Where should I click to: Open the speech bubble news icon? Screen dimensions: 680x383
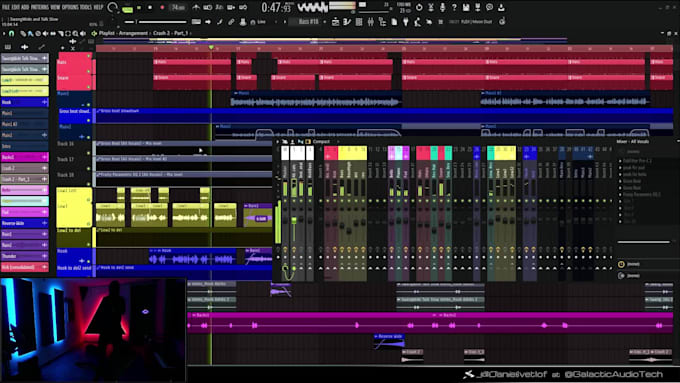[489, 7]
